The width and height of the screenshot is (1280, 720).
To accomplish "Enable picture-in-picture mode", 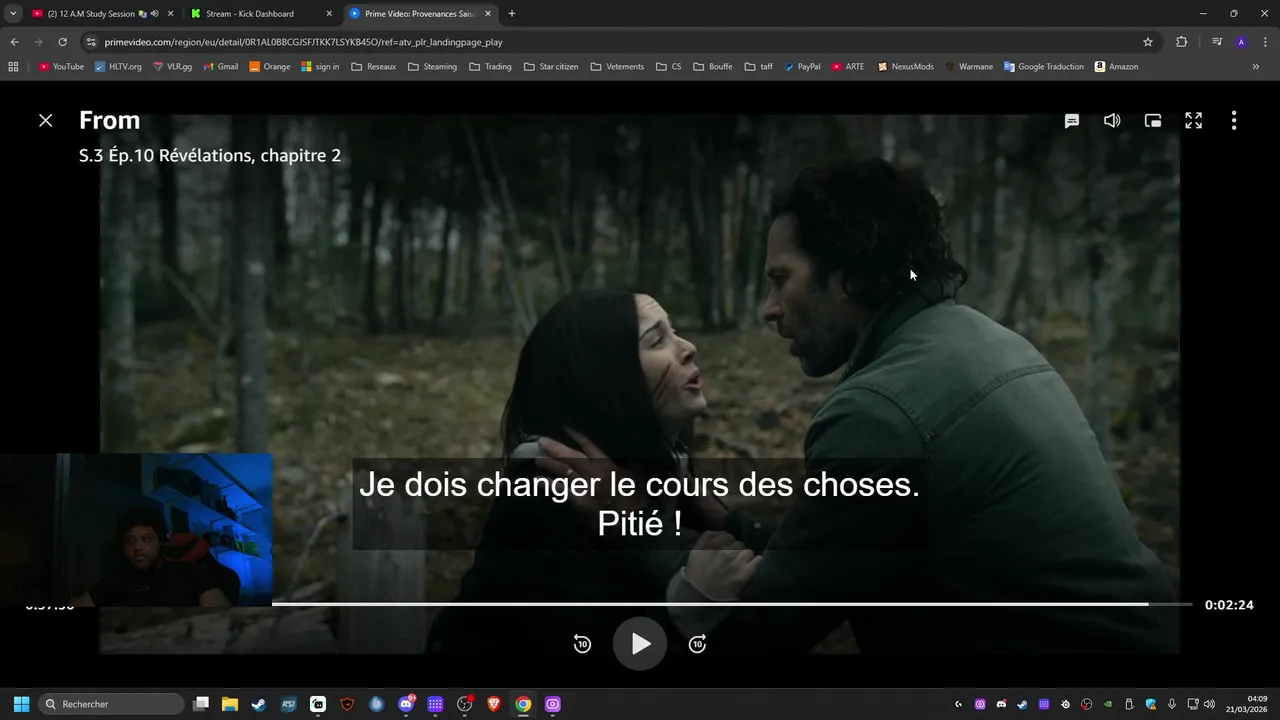I will pyautogui.click(x=1153, y=120).
